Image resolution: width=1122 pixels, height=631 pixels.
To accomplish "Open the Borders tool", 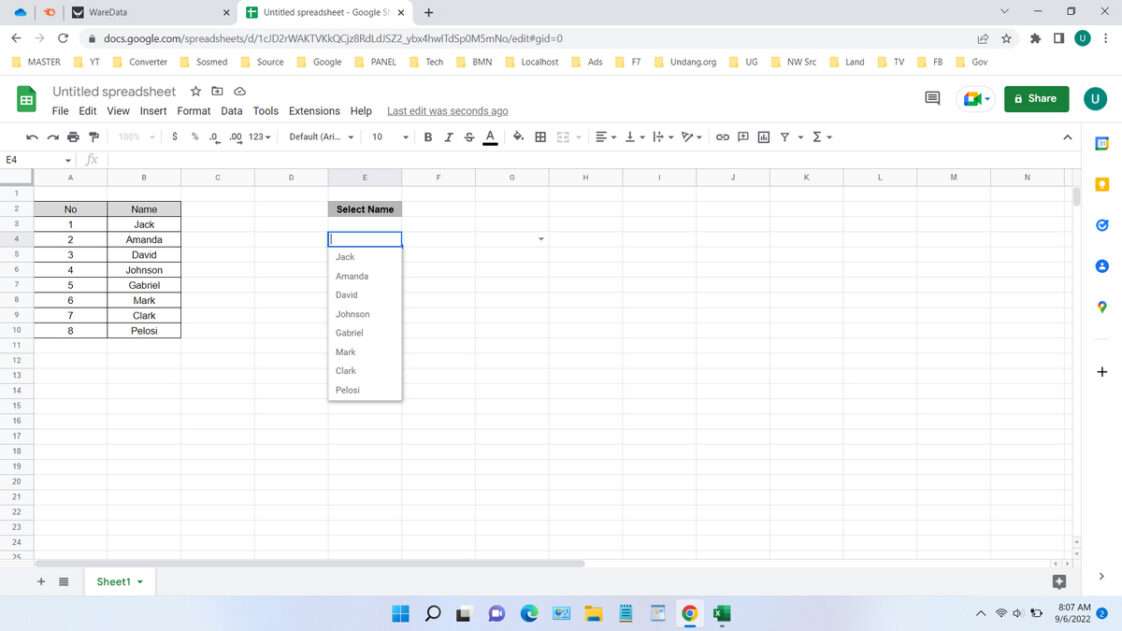I will (540, 137).
